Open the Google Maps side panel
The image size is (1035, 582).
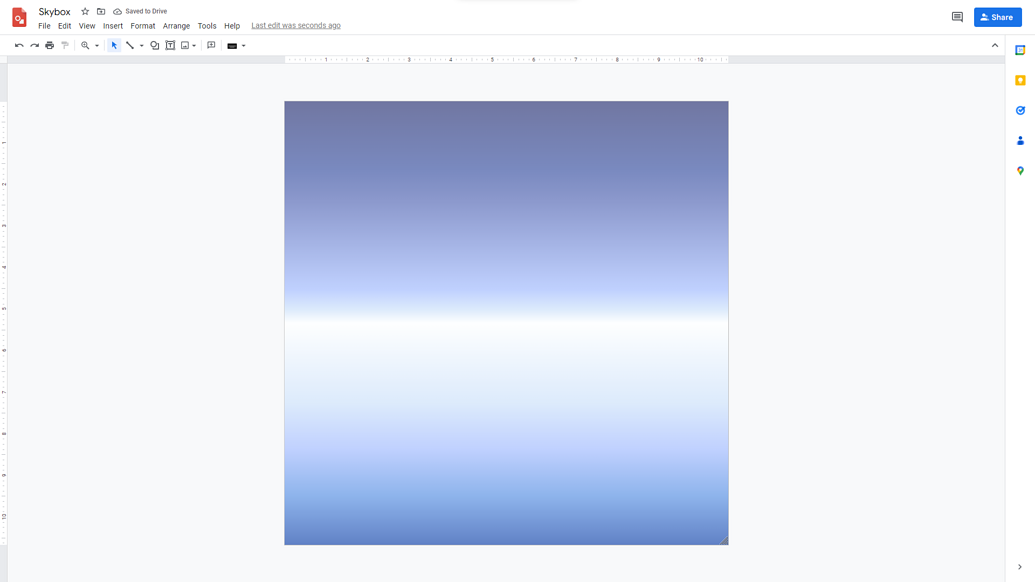click(x=1020, y=170)
